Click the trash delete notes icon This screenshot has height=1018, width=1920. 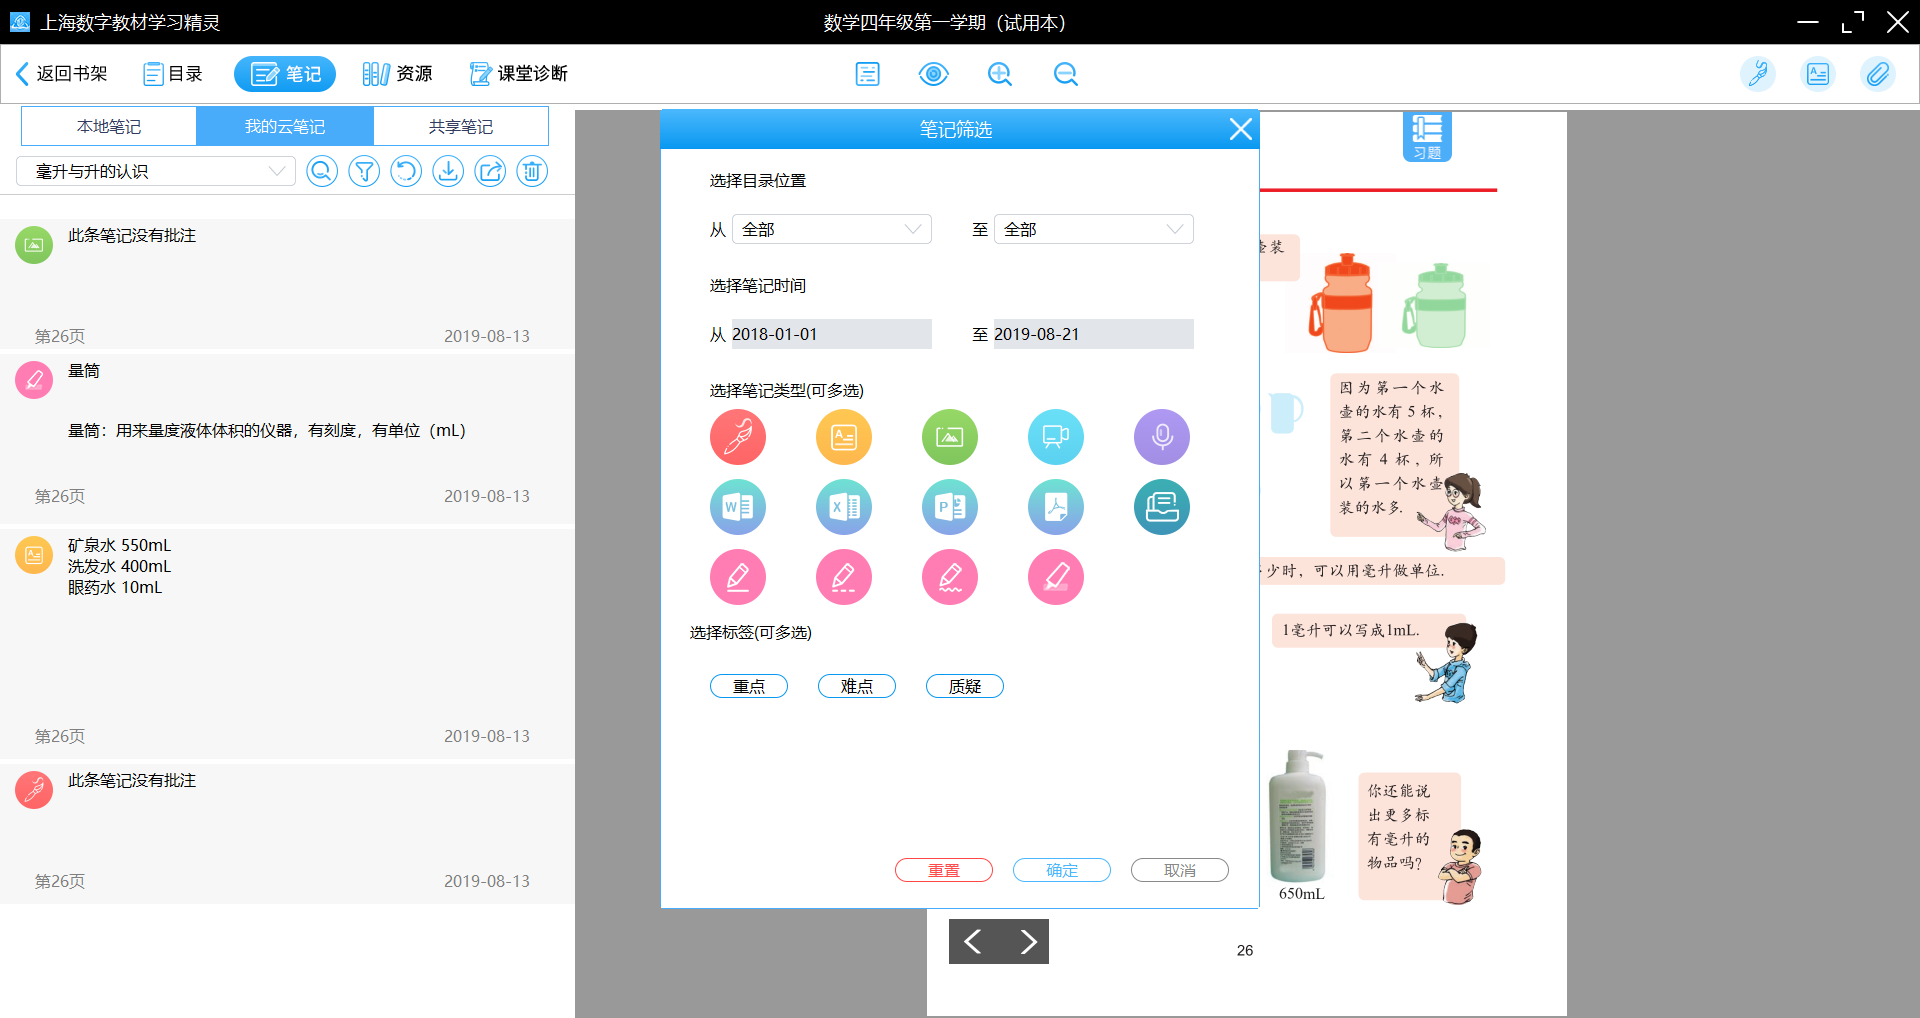click(532, 172)
